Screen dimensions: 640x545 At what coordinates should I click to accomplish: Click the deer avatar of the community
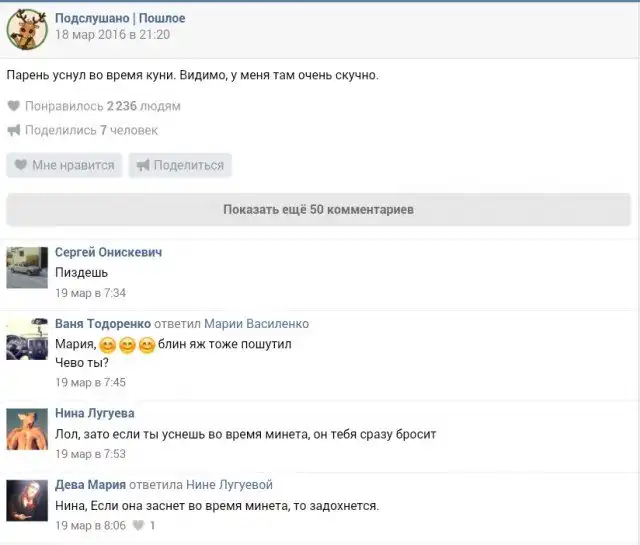click(27, 28)
